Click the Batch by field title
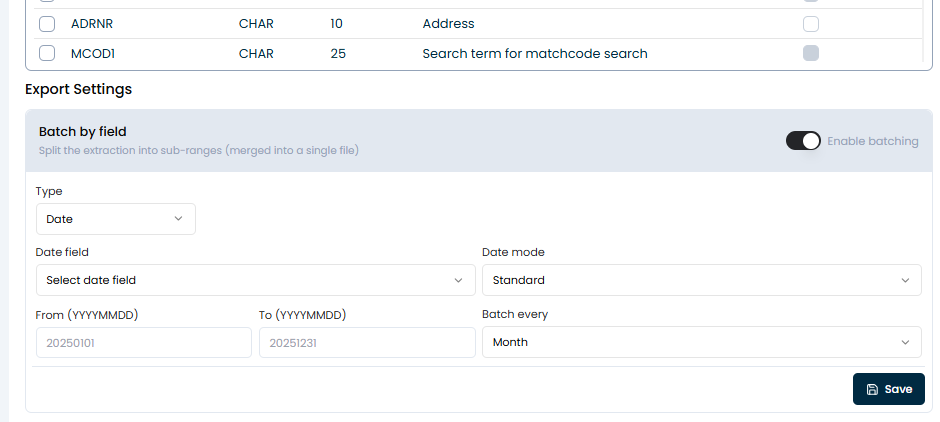The height and width of the screenshot is (422, 940). pos(83,132)
